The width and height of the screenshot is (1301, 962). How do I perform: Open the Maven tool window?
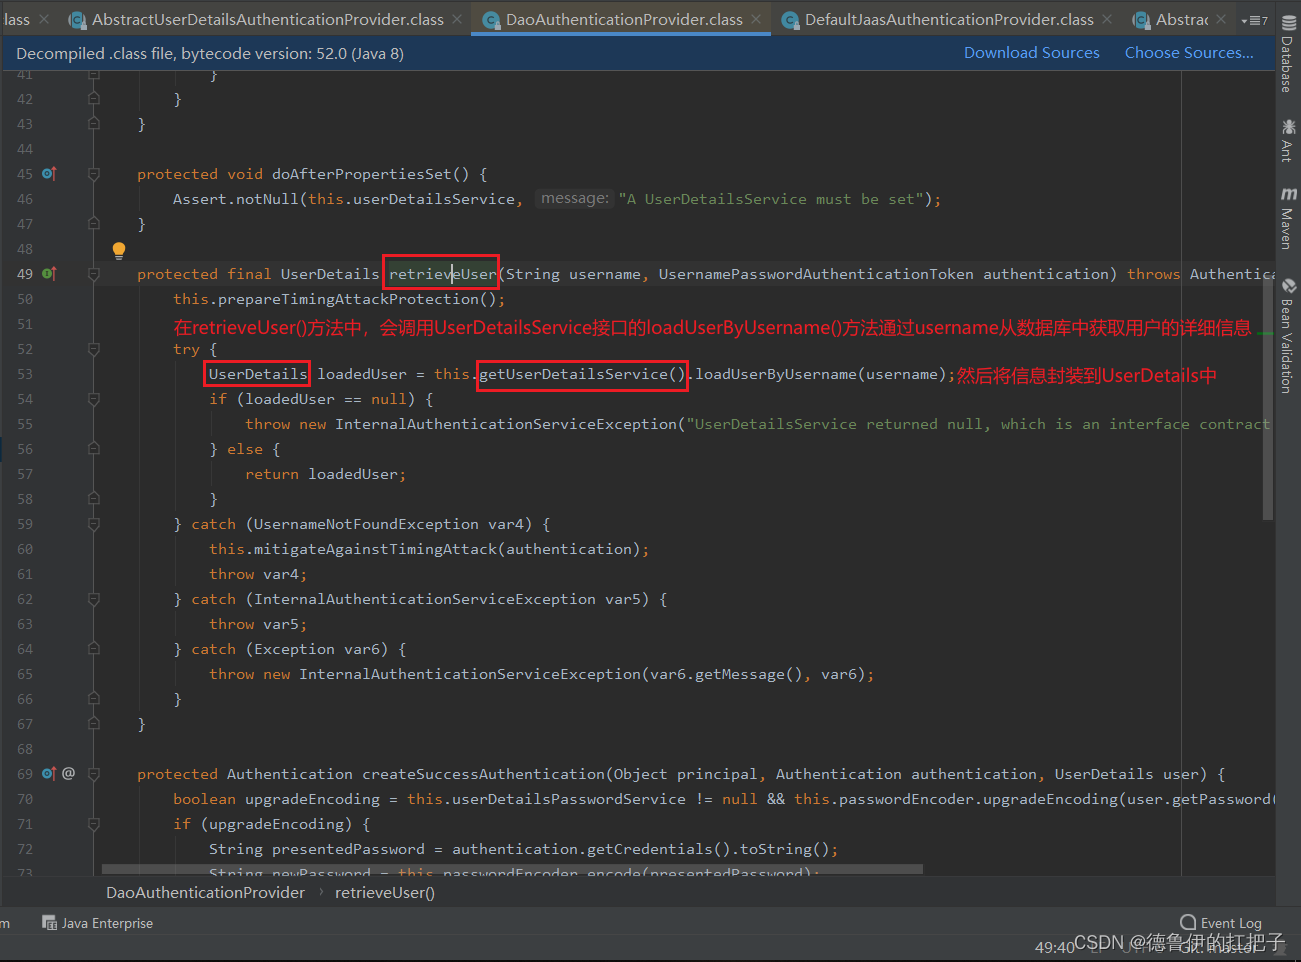pos(1288,217)
